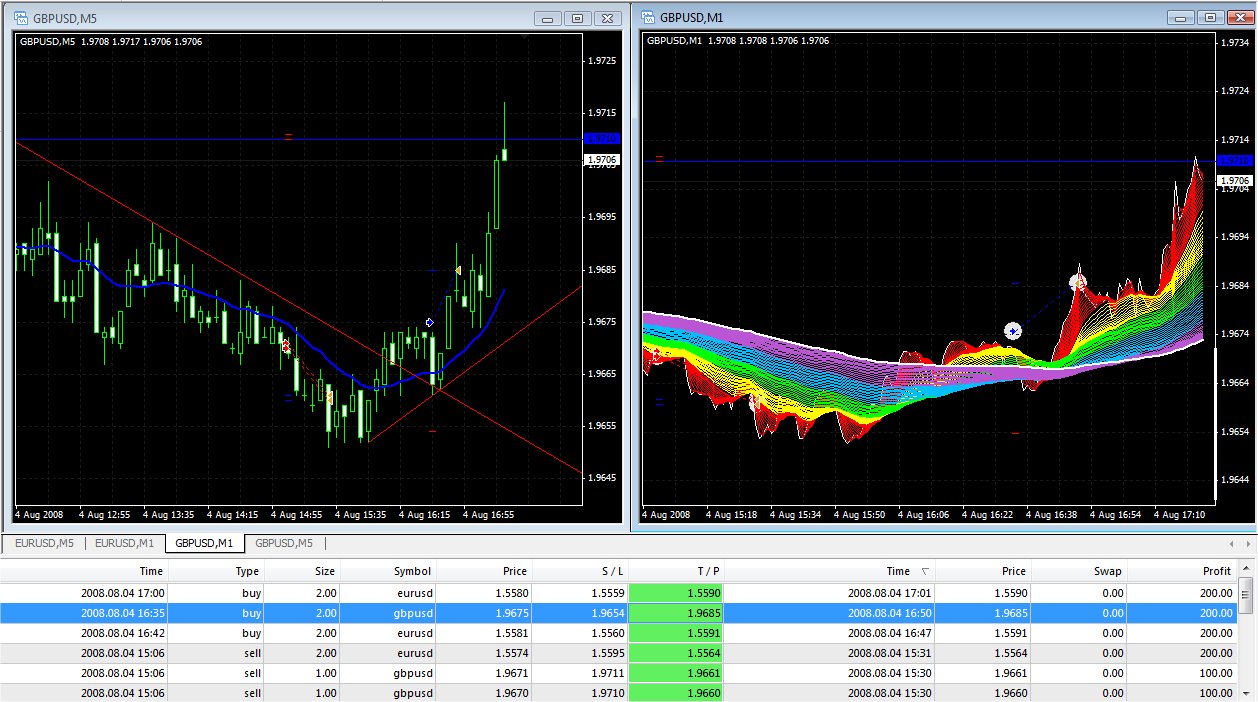Viewport: 1258px width, 702px height.
Task: Click the green T/P cell 1.5590
Action: pos(676,592)
